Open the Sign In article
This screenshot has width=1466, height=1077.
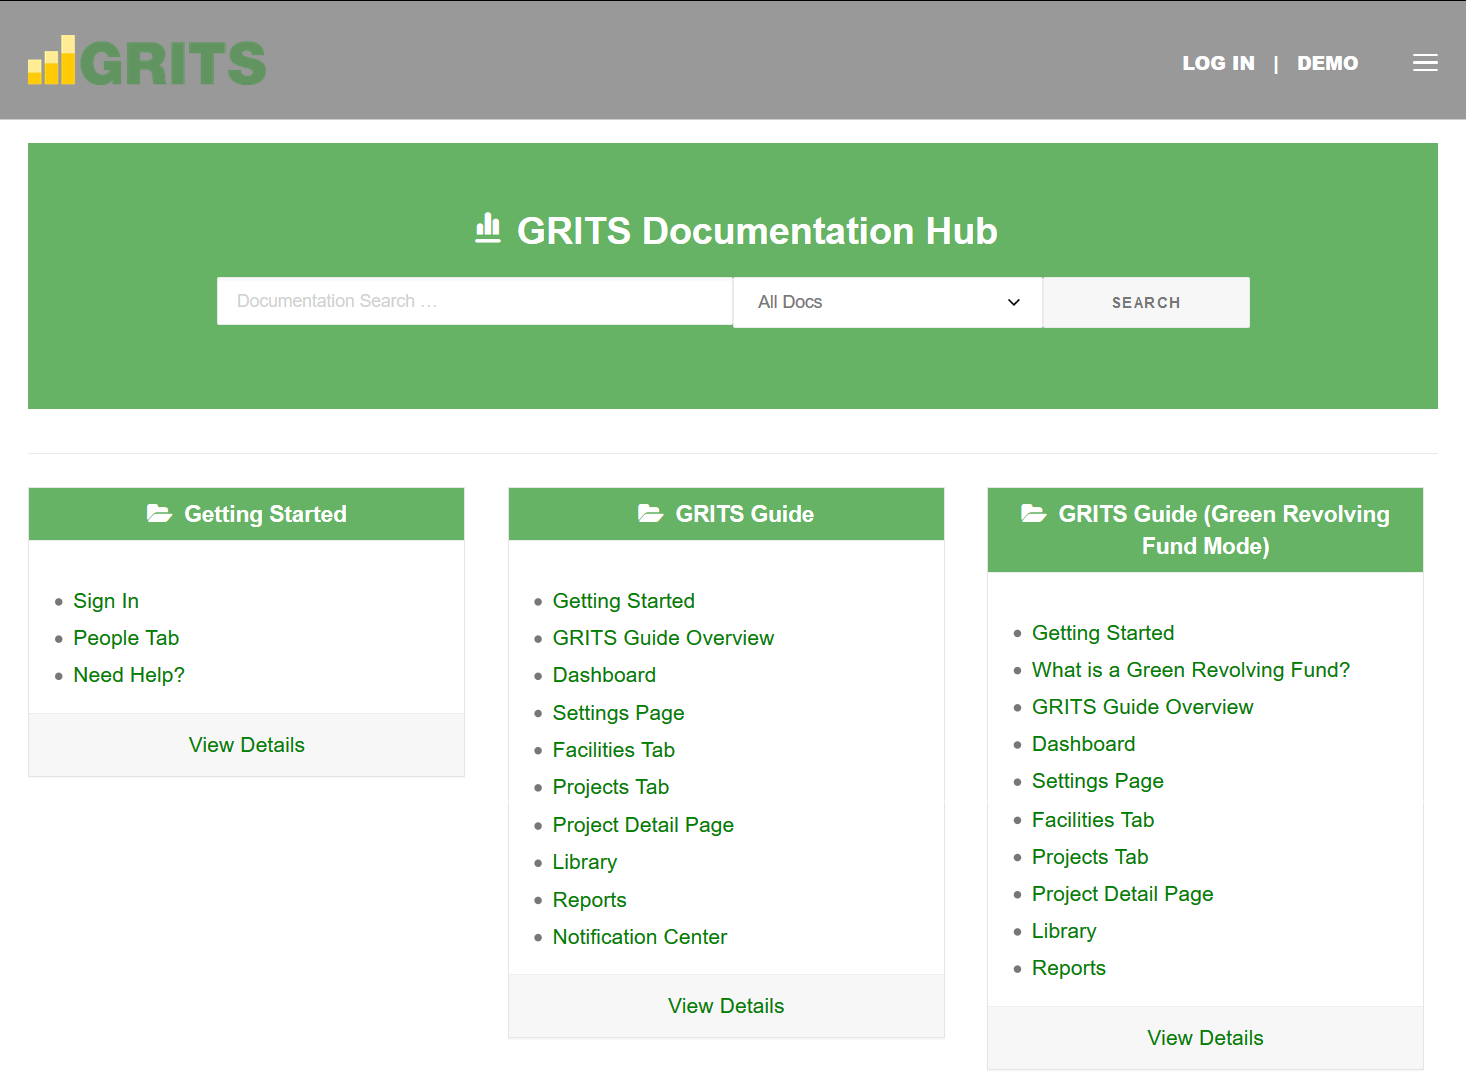pos(106,601)
